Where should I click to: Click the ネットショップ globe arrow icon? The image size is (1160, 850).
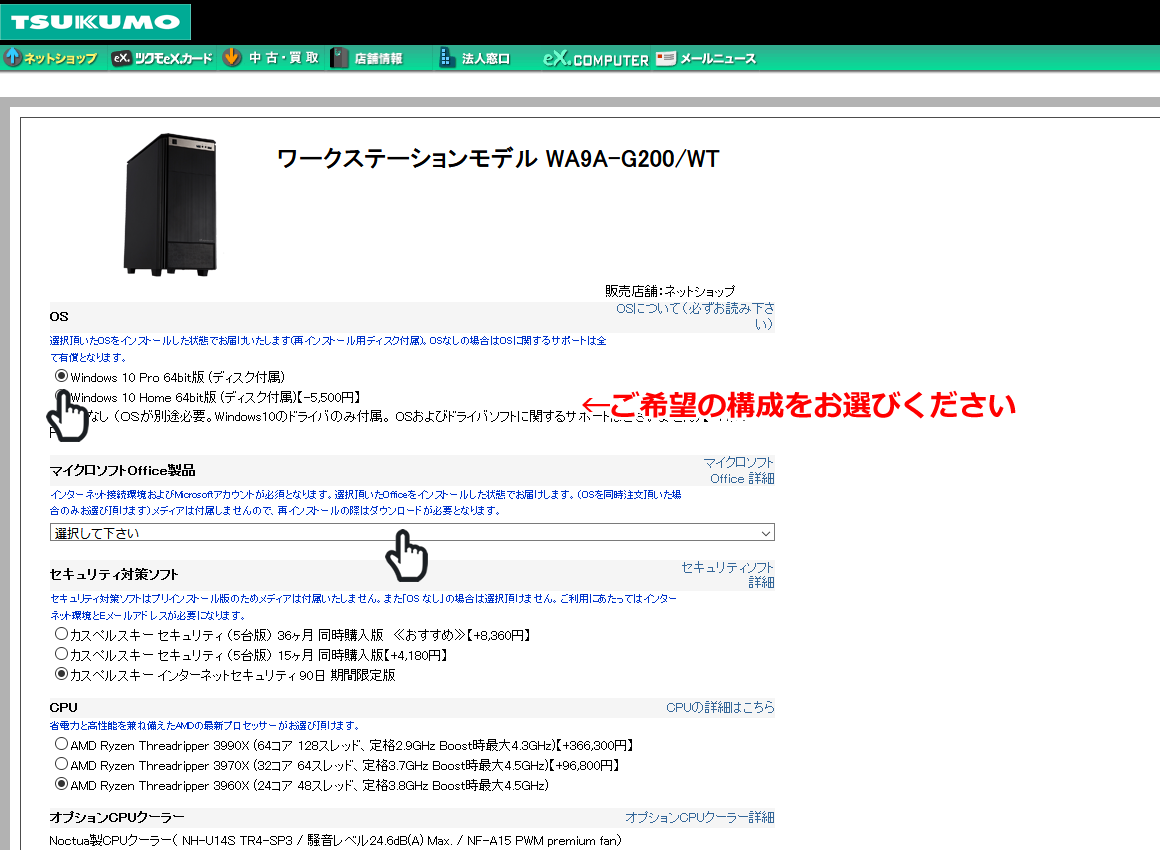pos(11,57)
